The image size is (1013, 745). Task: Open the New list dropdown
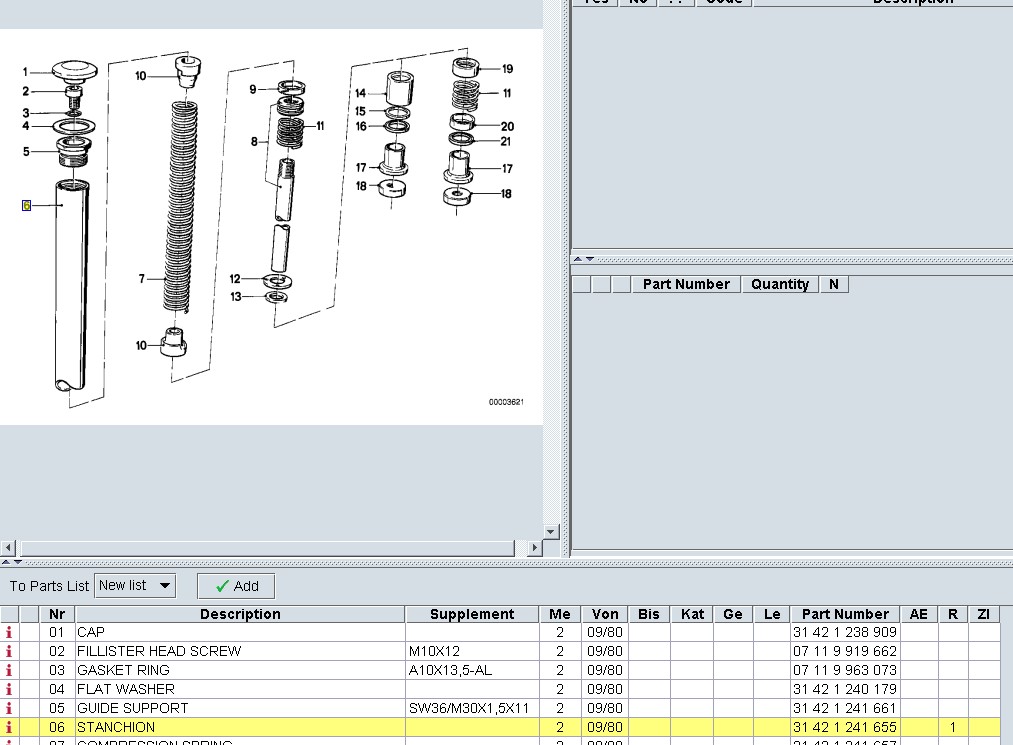[135, 586]
